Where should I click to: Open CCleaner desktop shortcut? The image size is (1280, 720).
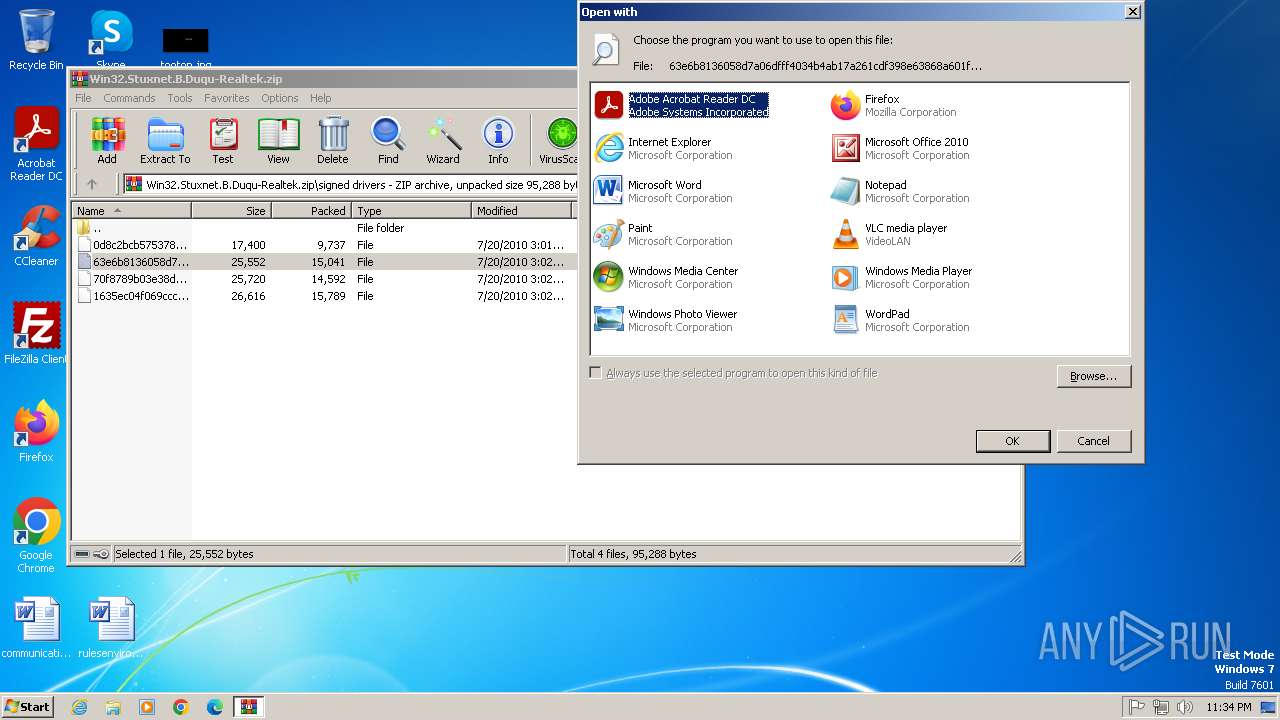(36, 237)
